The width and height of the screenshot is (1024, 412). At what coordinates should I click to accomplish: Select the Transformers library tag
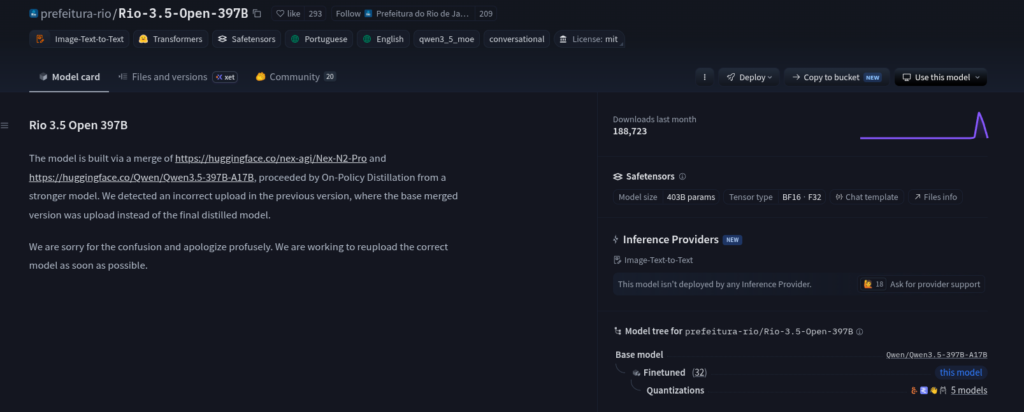coord(170,39)
